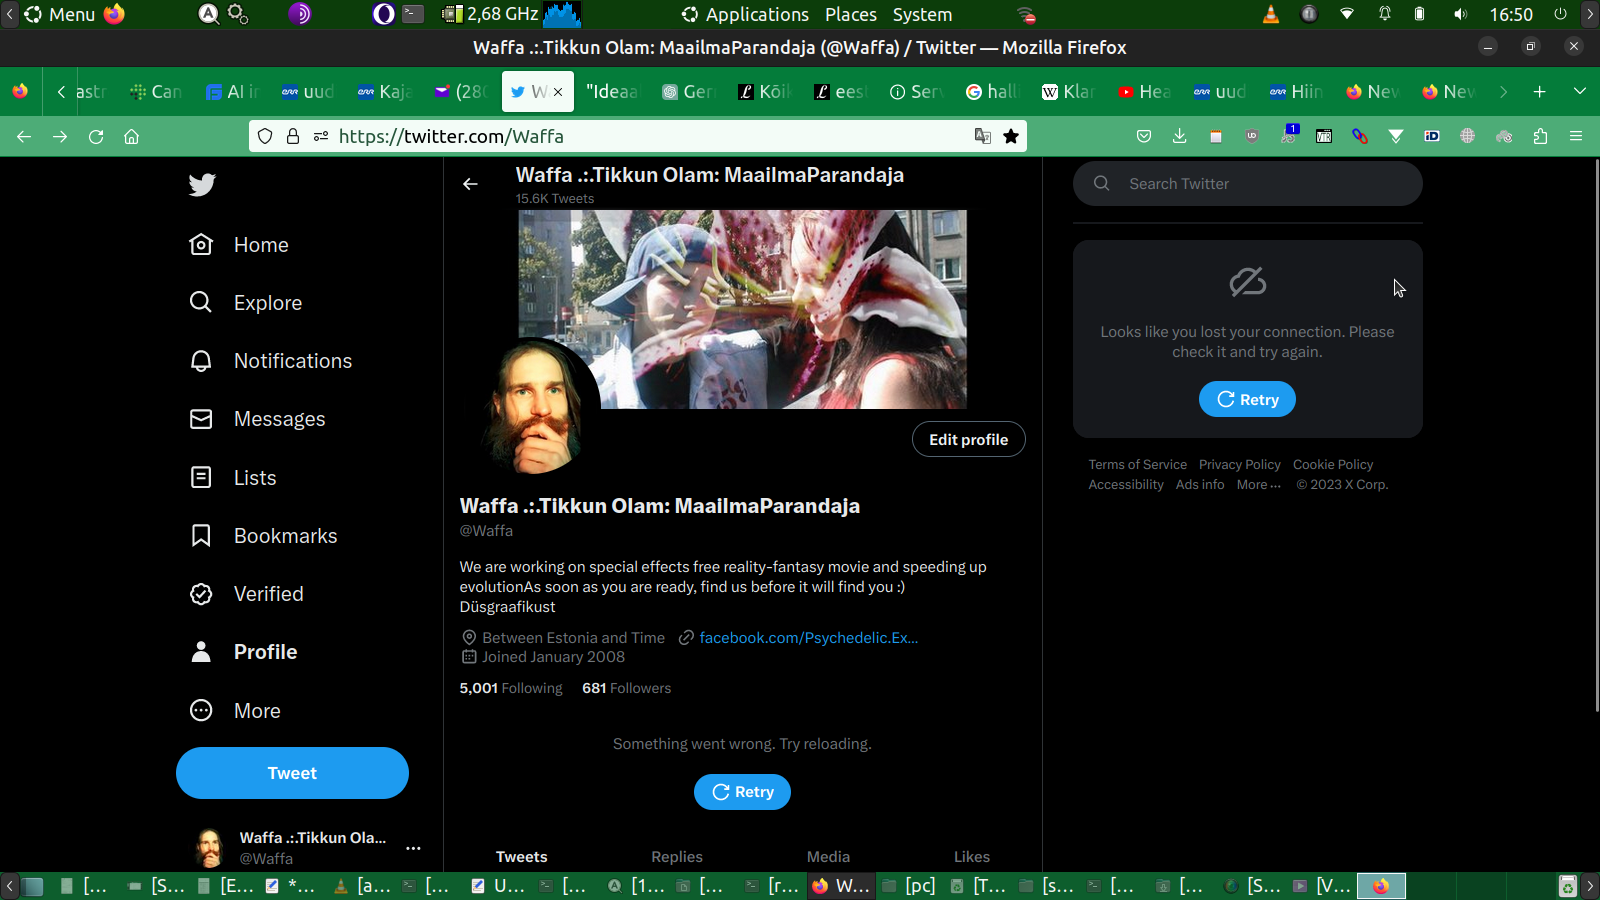Switch to the Media tab on profile

tap(828, 857)
